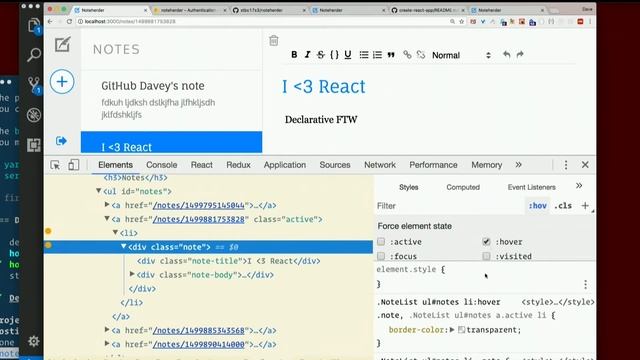Open the DevTools three-dot customize menu
This screenshot has width=640, height=360.
coord(566,165)
